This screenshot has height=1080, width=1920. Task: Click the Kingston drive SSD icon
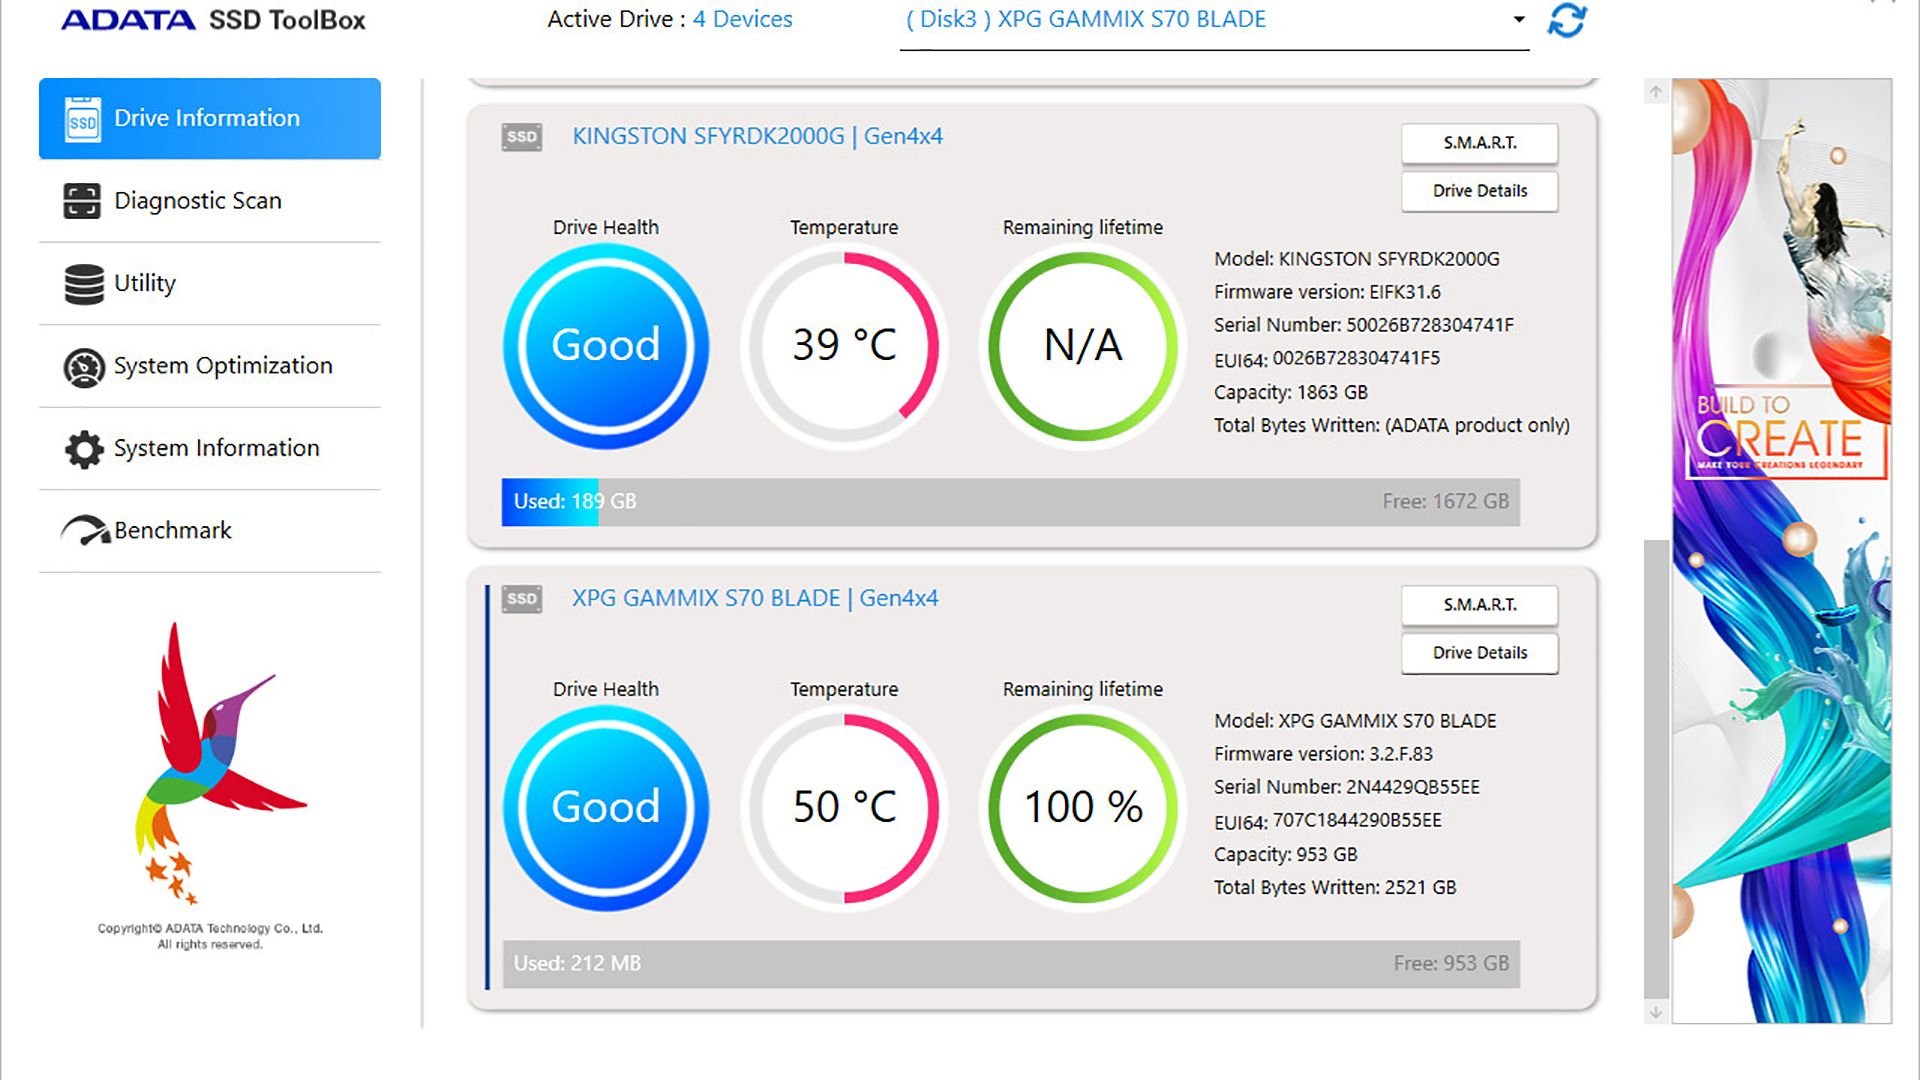521,137
